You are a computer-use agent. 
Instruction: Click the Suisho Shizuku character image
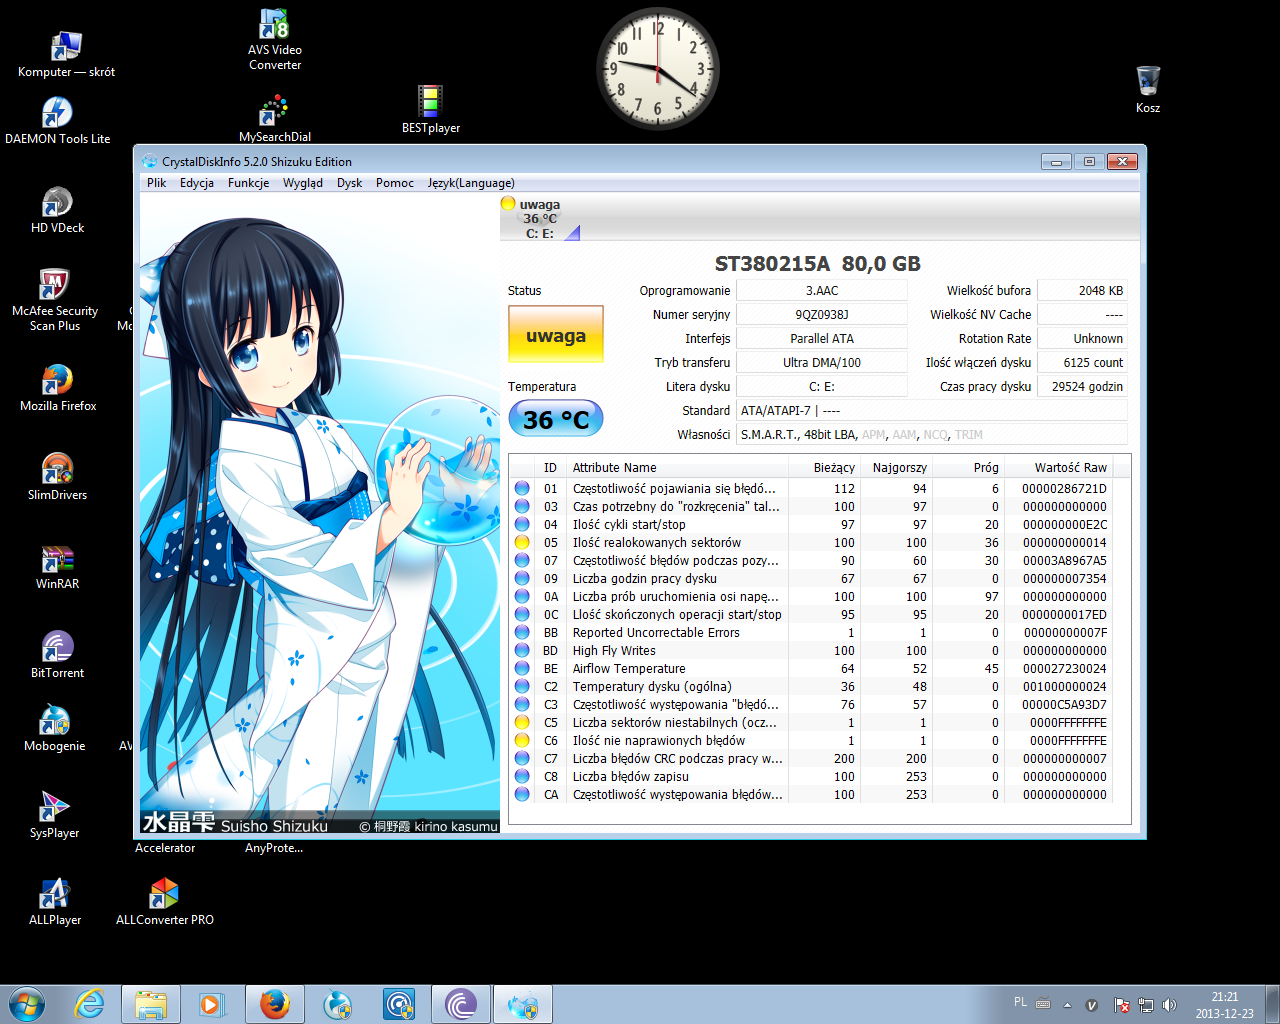pyautogui.click(x=320, y=515)
